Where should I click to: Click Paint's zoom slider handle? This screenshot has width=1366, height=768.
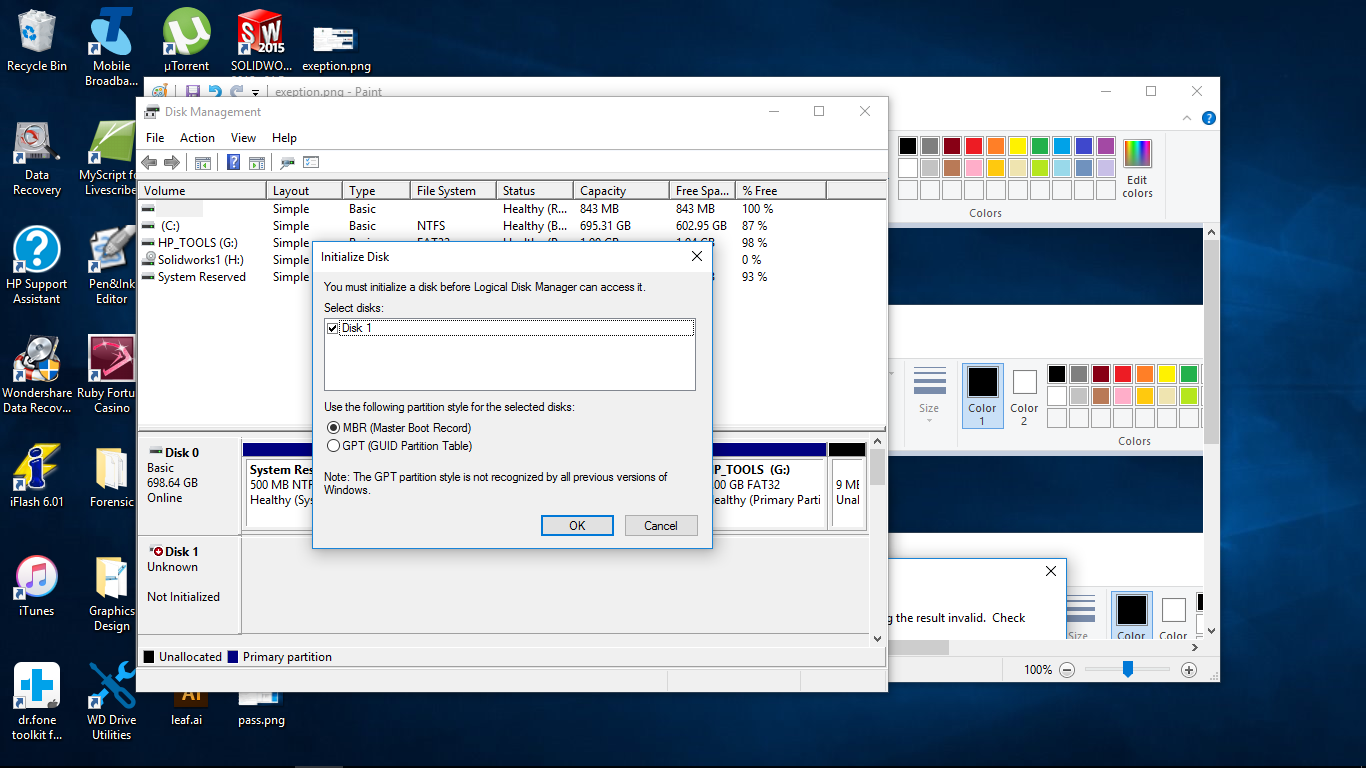tap(1127, 670)
